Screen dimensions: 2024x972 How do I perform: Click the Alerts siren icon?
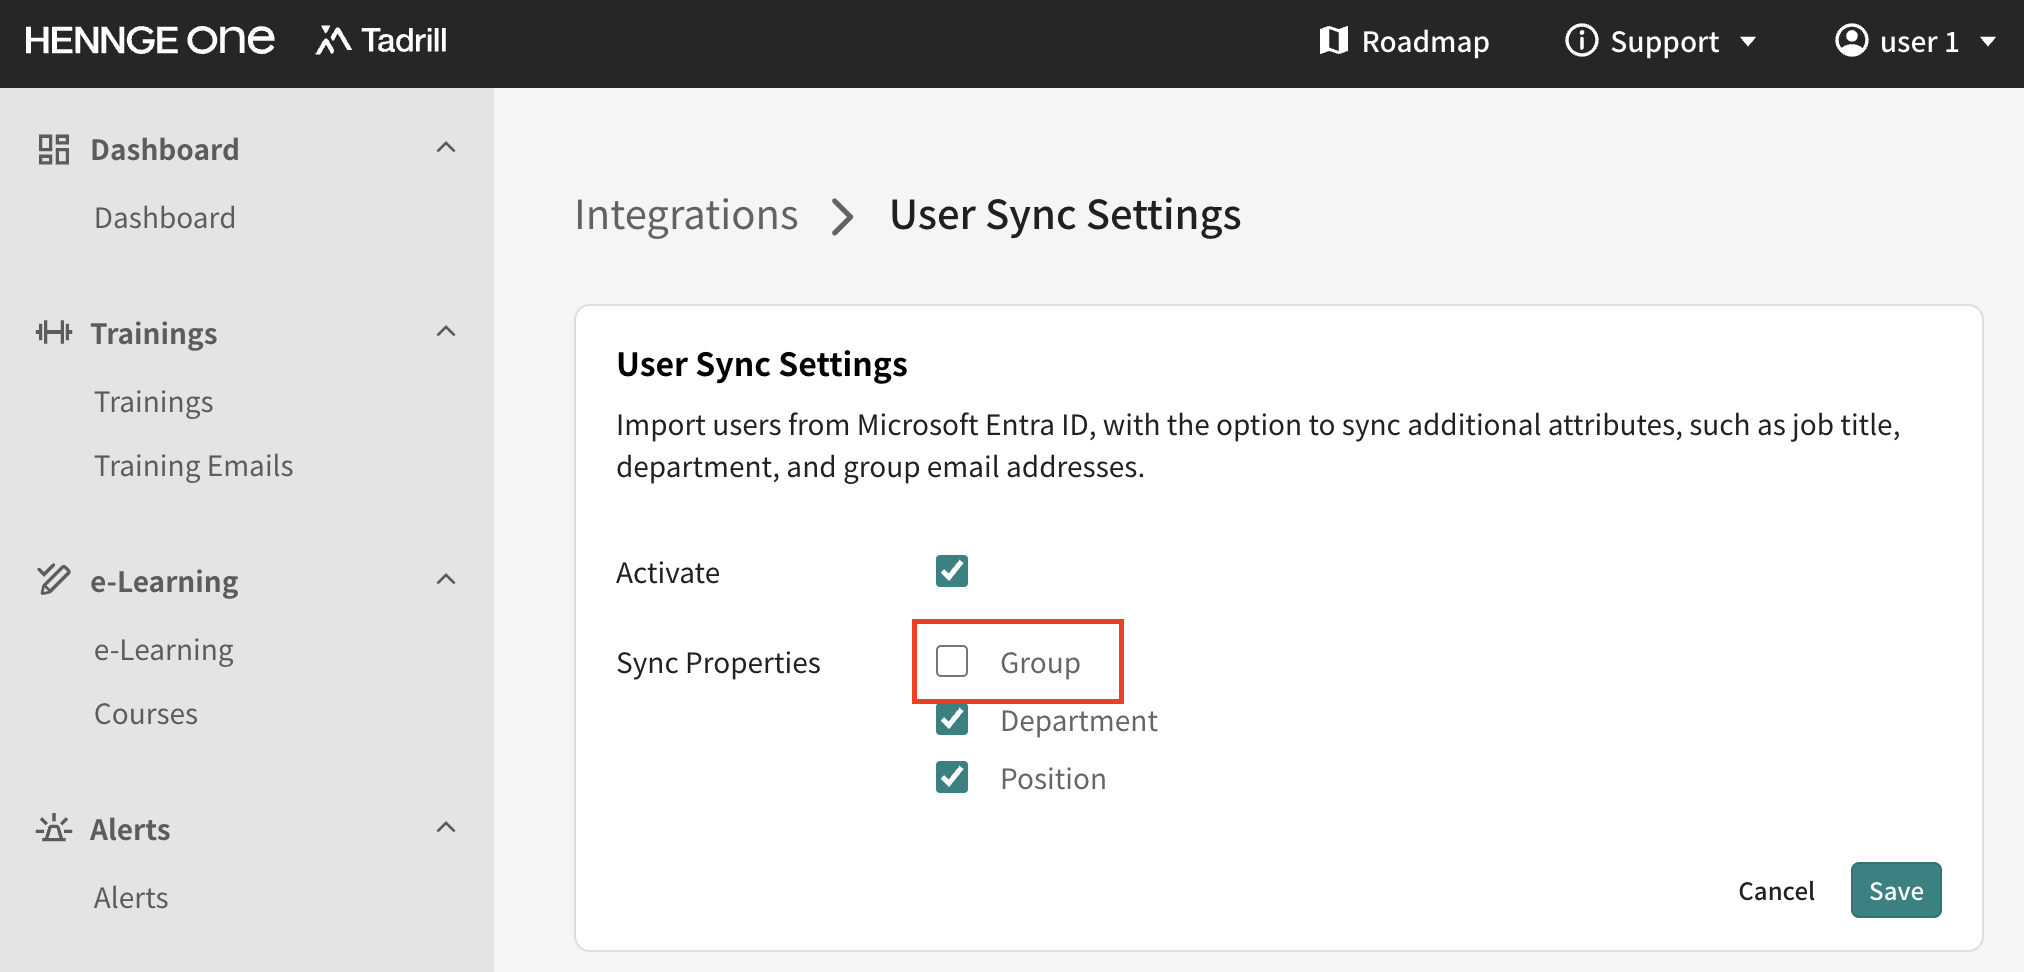54,828
